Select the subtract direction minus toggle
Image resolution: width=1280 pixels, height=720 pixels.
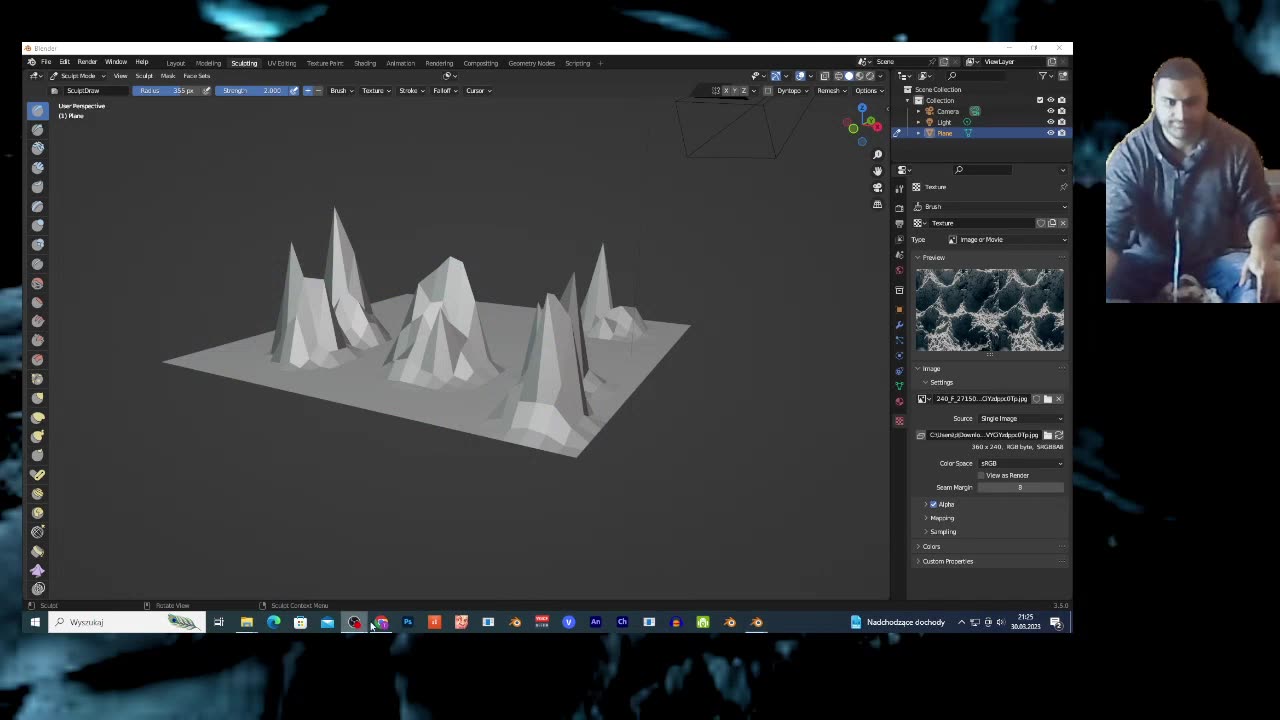[x=318, y=91]
